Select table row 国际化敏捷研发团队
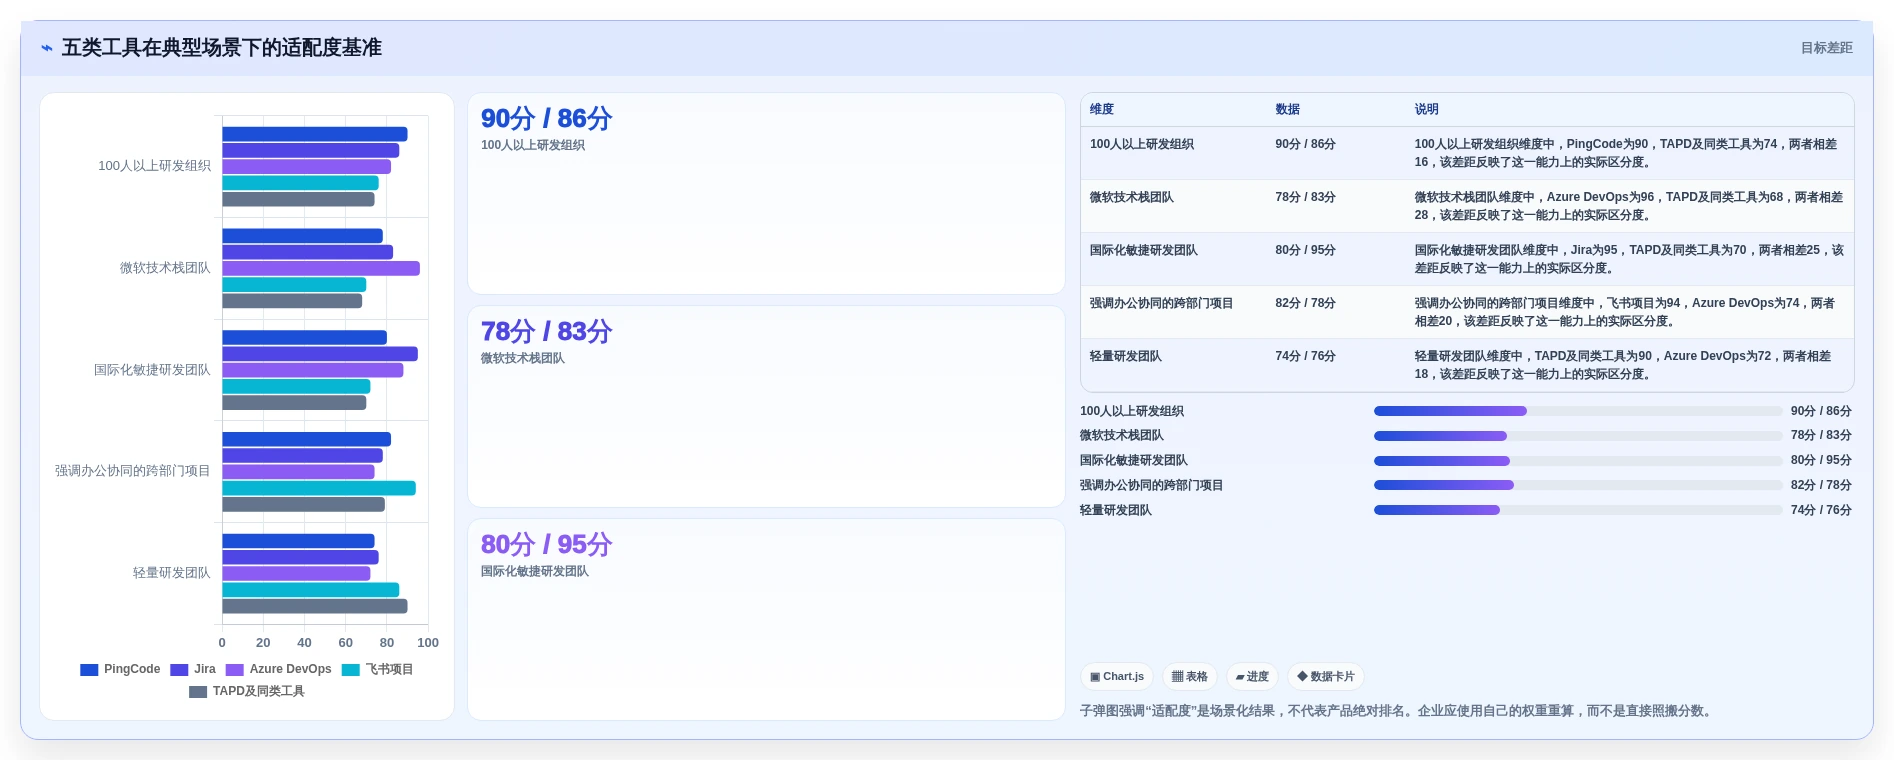The height and width of the screenshot is (760, 1894). 1467,259
